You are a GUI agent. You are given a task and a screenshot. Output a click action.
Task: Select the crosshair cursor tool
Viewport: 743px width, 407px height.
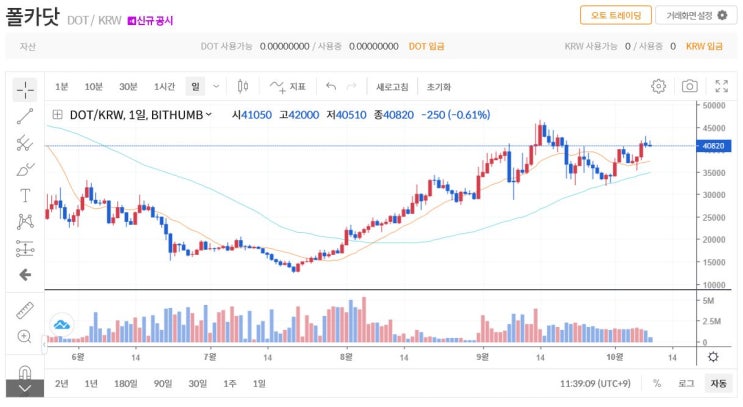(25, 90)
